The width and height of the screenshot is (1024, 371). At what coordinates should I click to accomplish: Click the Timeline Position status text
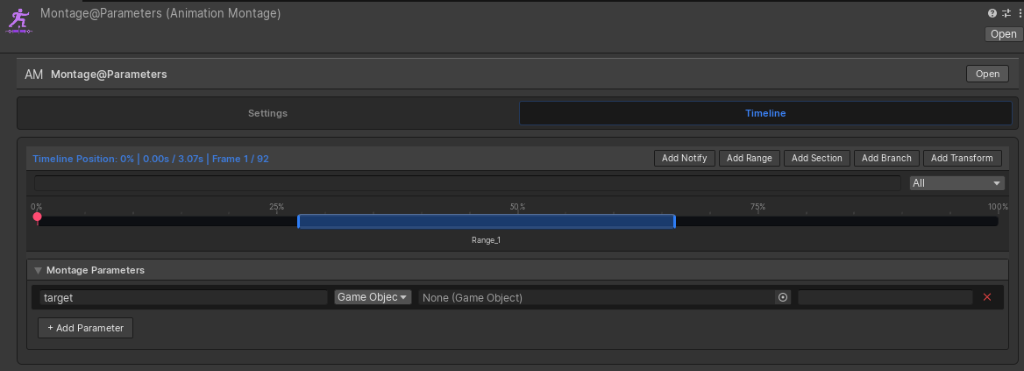(151, 158)
